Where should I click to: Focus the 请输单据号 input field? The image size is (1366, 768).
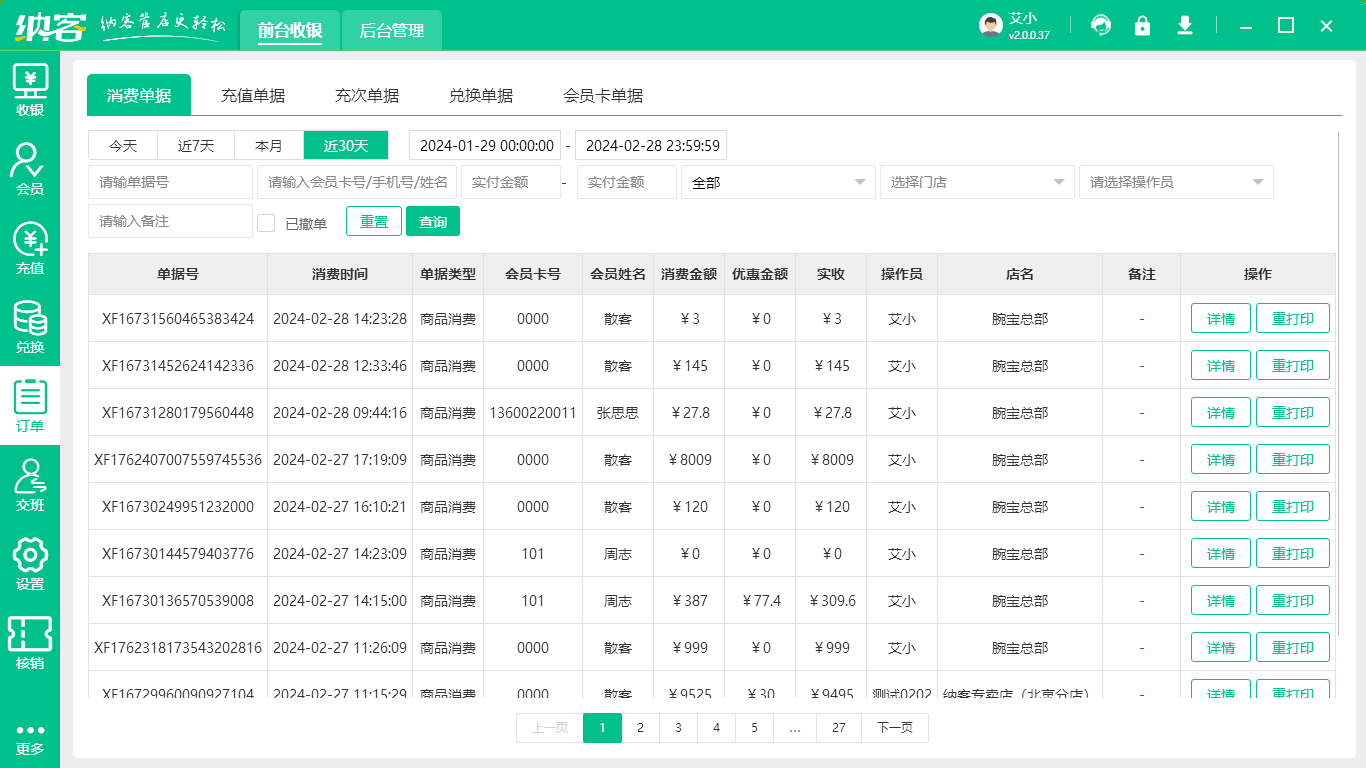click(x=170, y=182)
